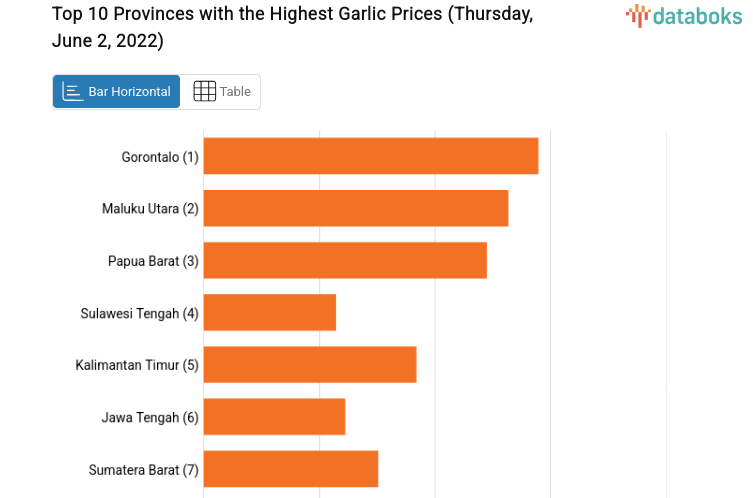753x498 pixels.
Task: Click the Papua Barat bar
Action: (344, 260)
